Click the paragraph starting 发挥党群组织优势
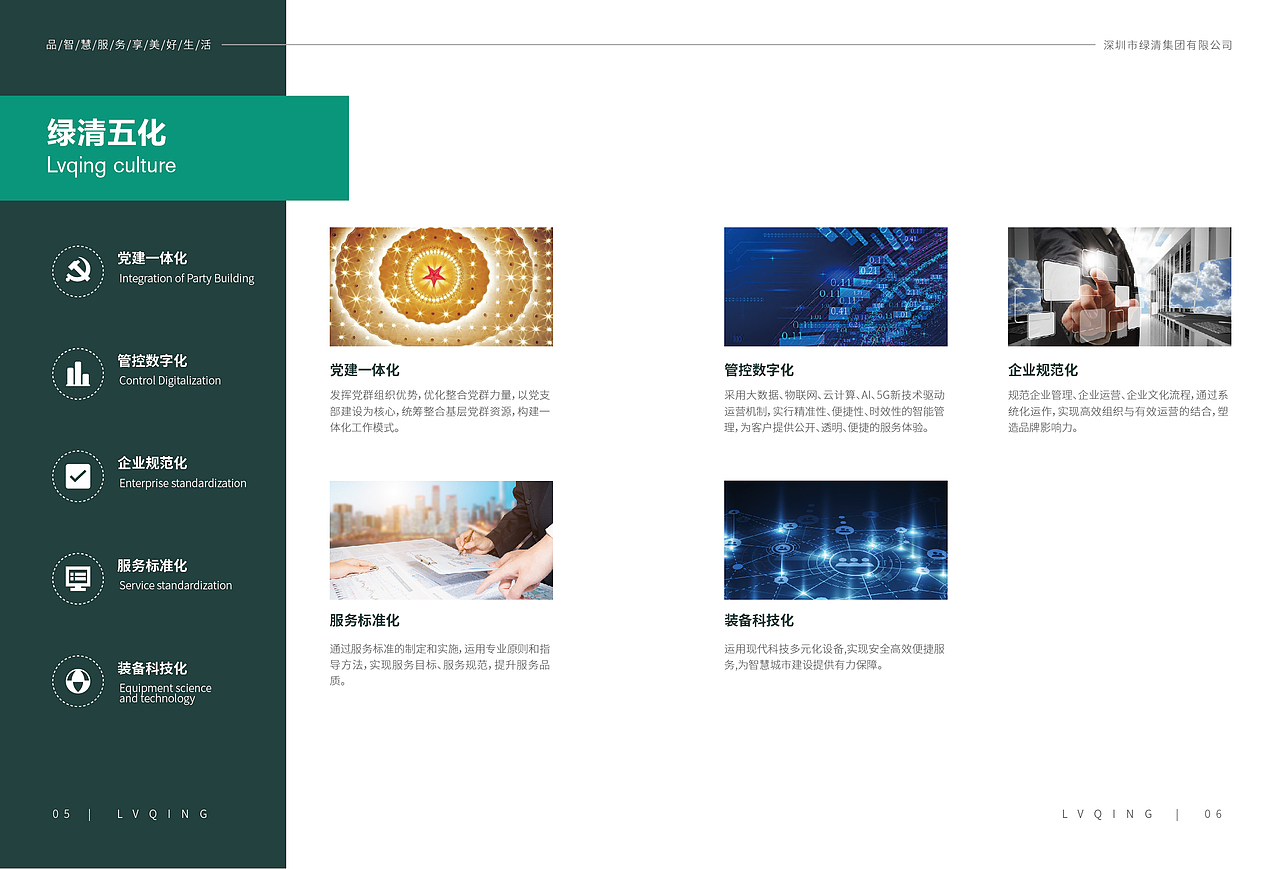 tap(440, 411)
